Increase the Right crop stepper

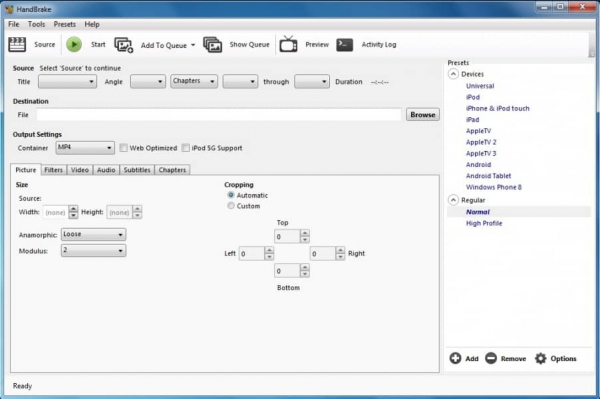[x=340, y=250]
